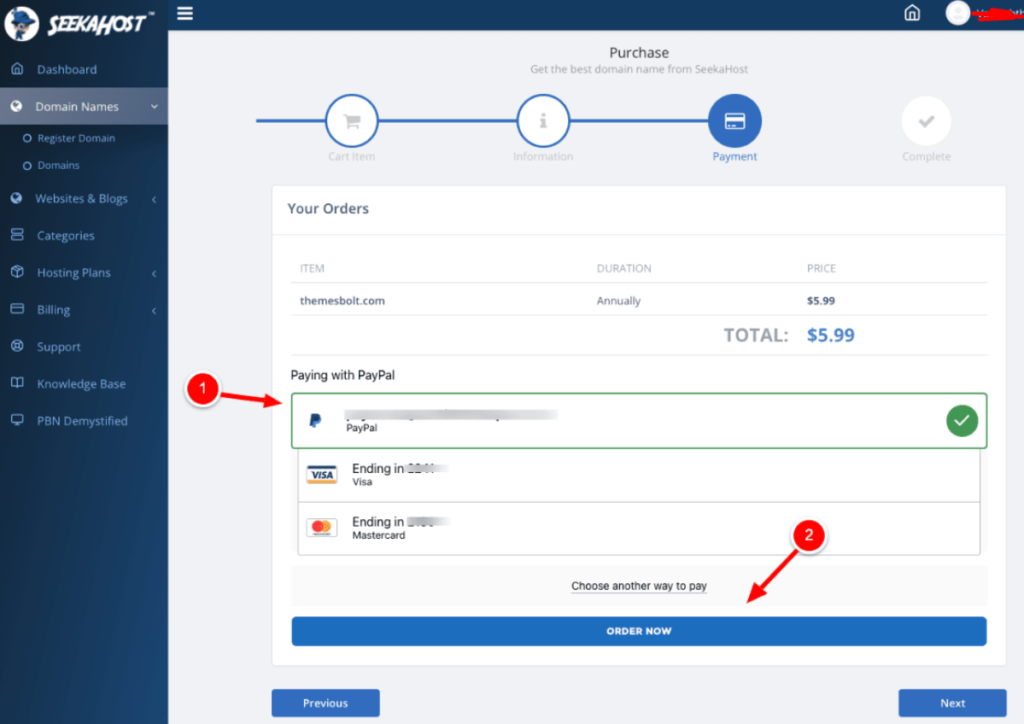Click the Knowledge Base book icon
Screen dimensions: 1024x724
pos(18,383)
